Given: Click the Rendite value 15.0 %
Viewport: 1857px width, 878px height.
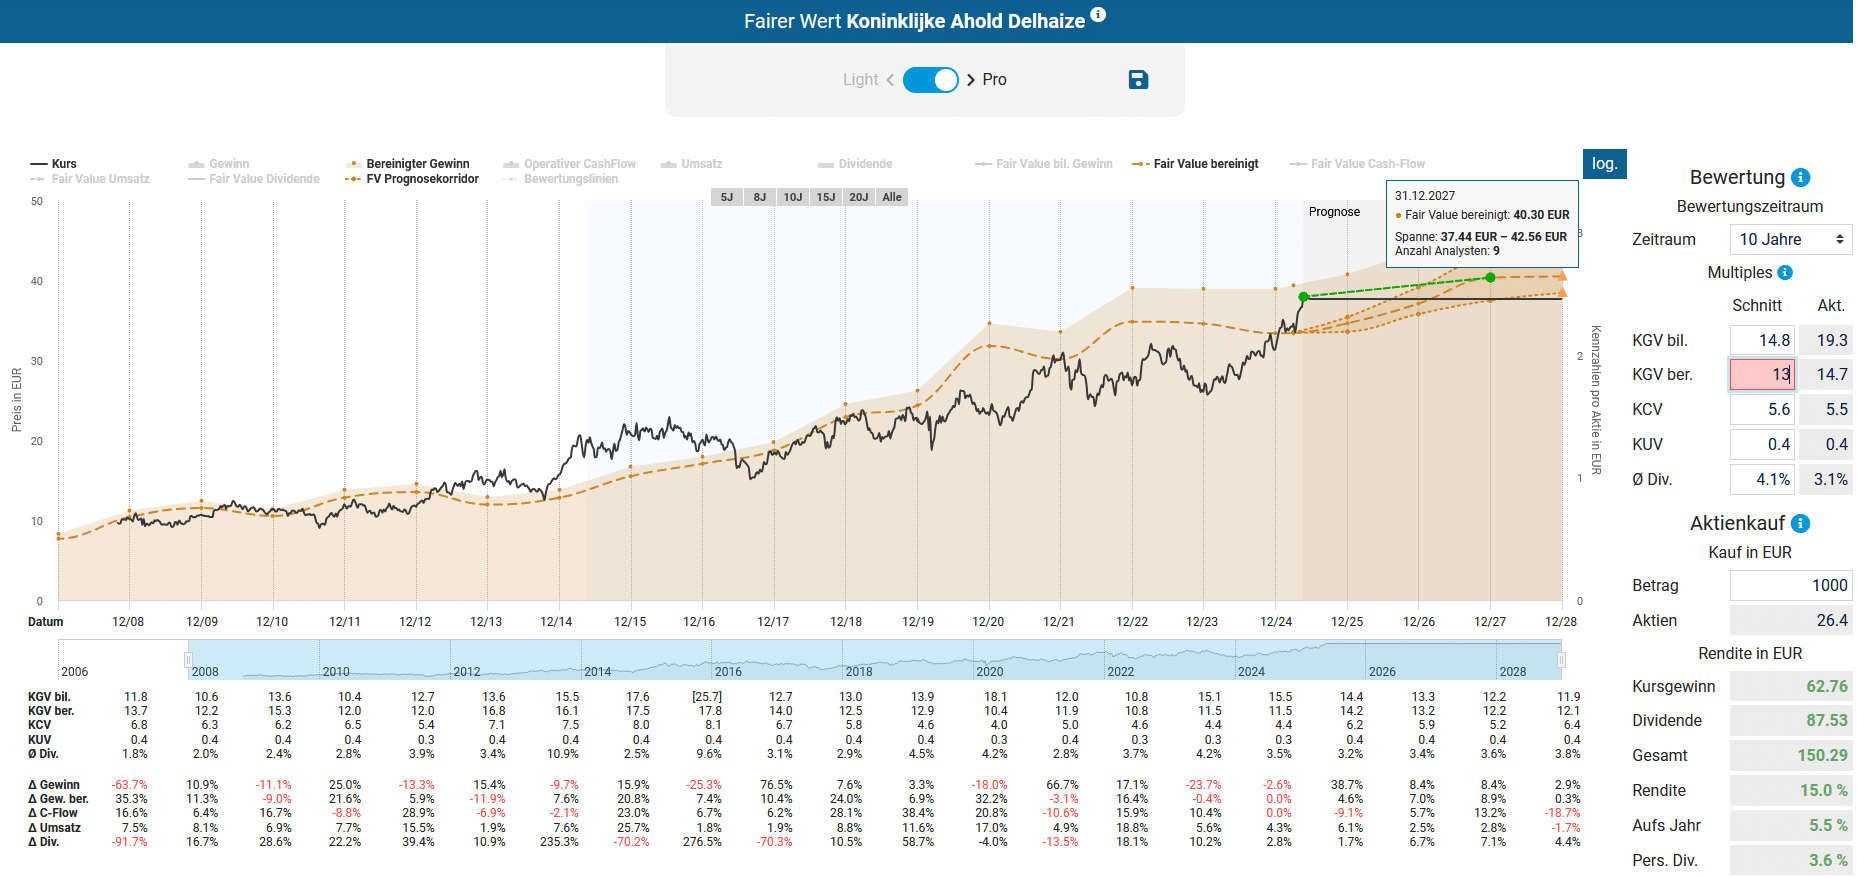Looking at the screenshot, I should [1790, 790].
